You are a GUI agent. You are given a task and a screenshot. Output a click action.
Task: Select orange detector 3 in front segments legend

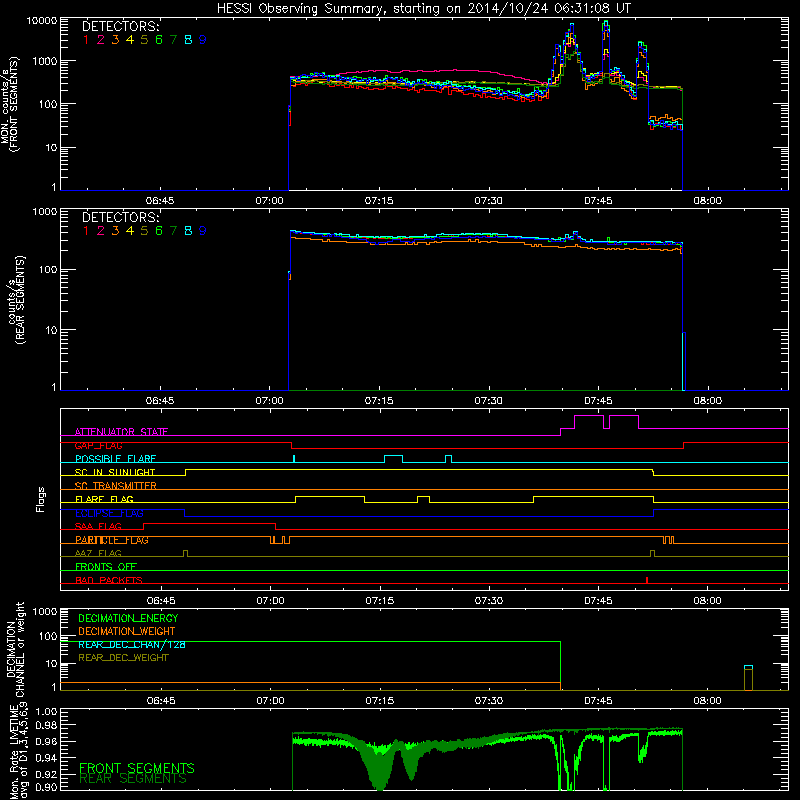tap(115, 40)
